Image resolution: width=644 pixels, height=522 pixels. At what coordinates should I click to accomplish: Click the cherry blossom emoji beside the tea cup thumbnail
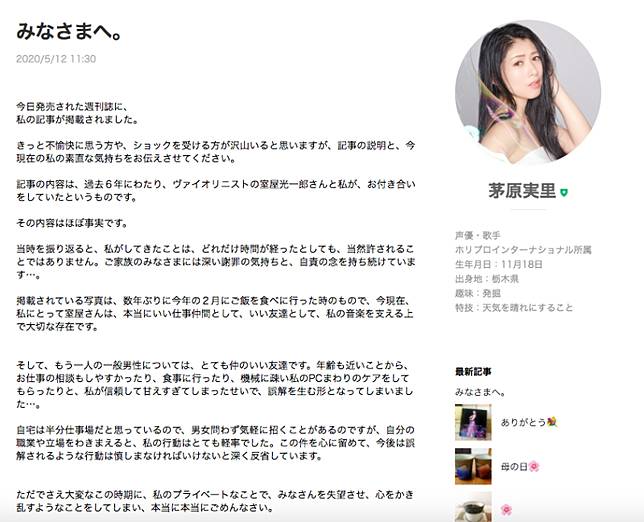(x=506, y=510)
